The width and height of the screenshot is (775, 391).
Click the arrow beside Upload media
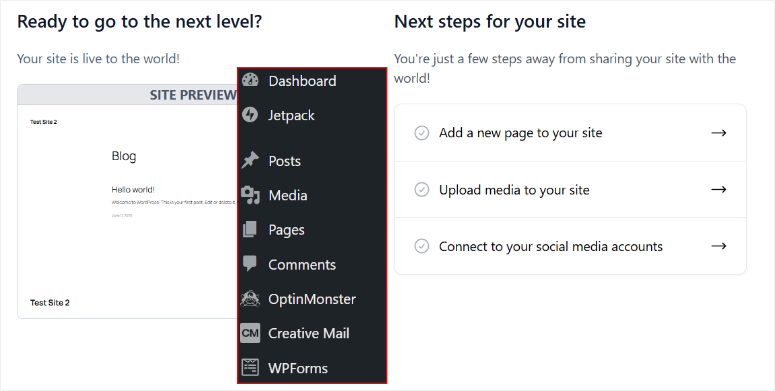tap(719, 190)
